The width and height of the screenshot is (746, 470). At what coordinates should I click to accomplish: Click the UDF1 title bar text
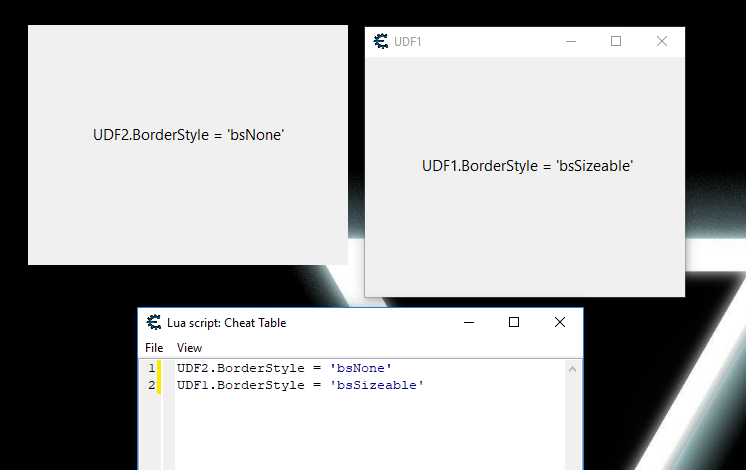coord(407,42)
